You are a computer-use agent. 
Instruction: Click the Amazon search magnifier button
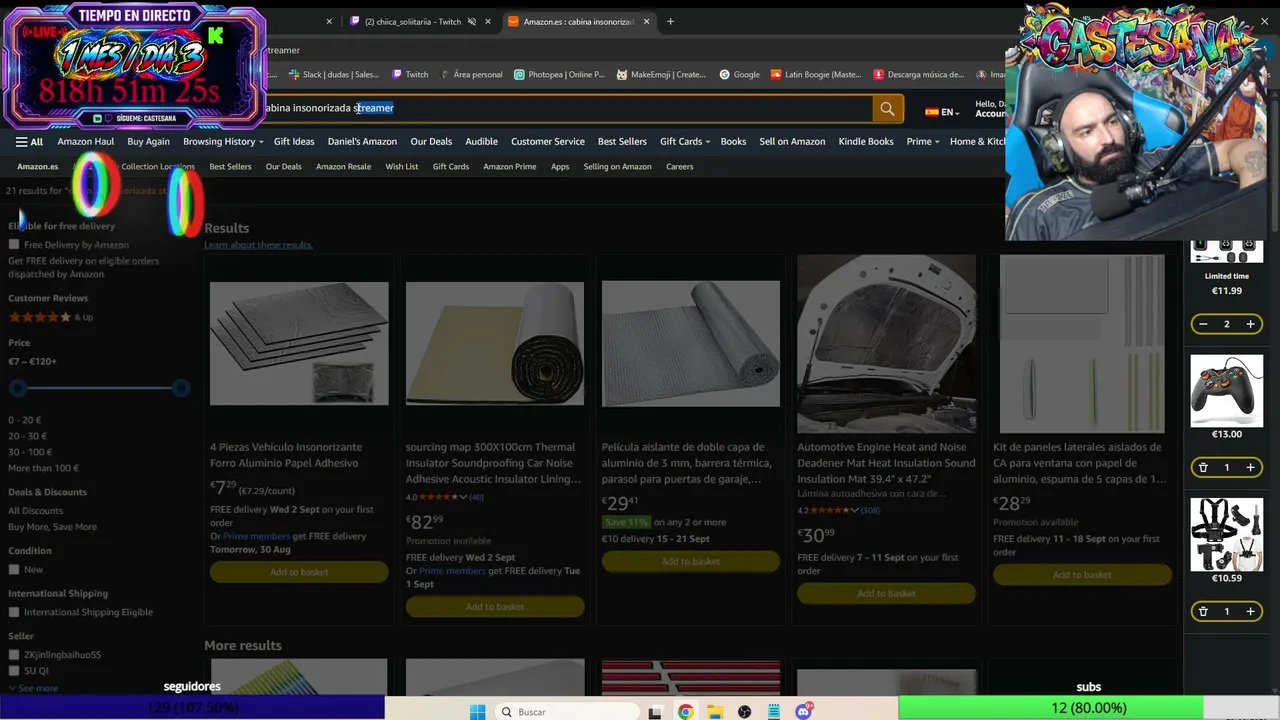[887, 108]
